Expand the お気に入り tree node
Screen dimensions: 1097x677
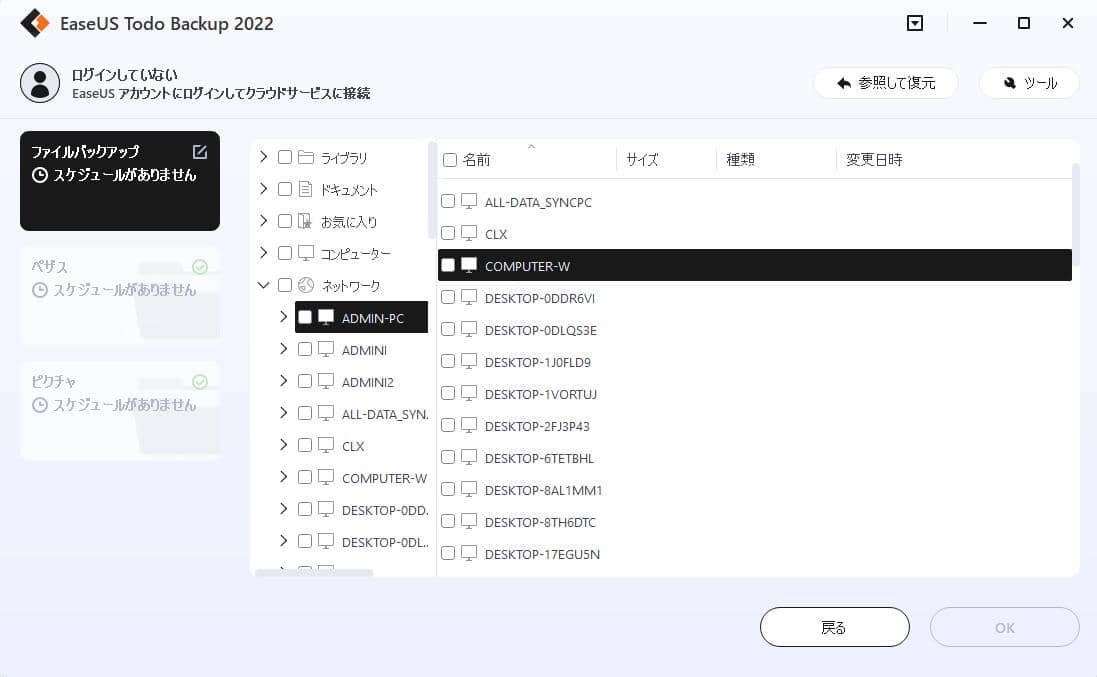click(264, 220)
